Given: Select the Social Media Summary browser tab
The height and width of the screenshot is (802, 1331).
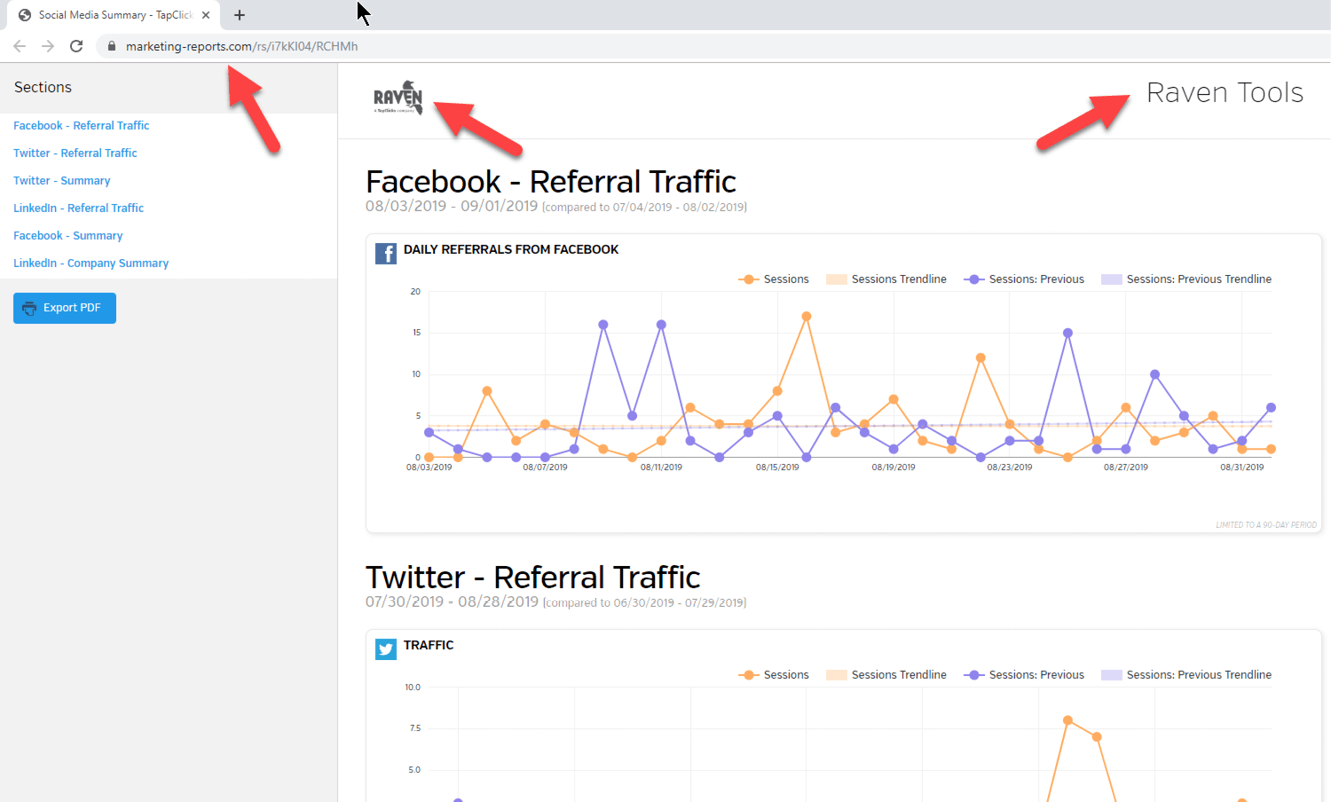Looking at the screenshot, I should [113, 15].
